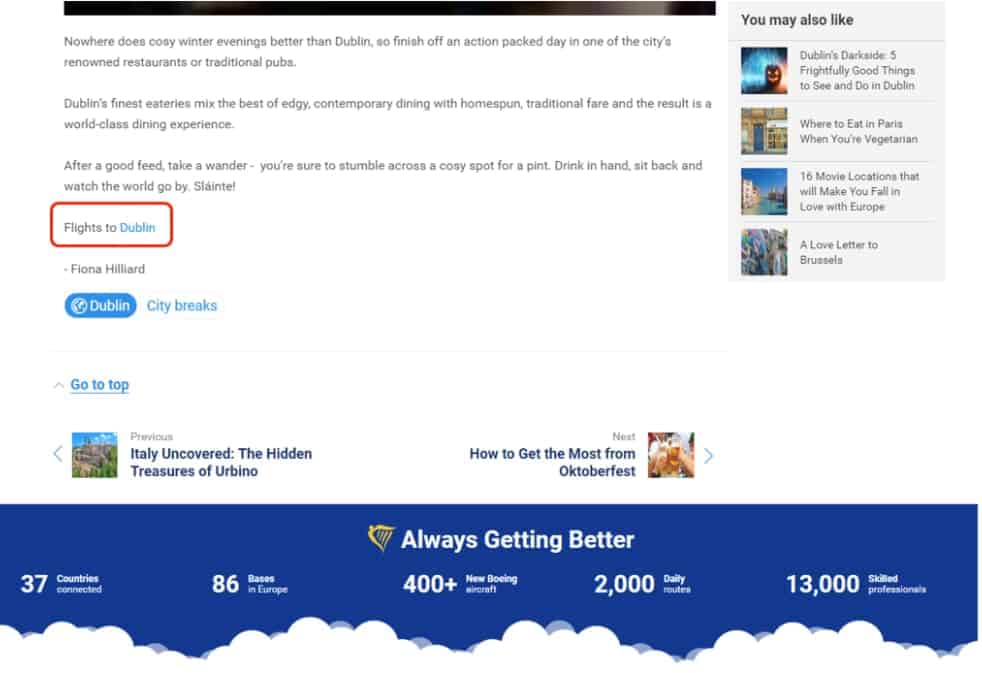This screenshot has width=982, height=673.
Task: Click the Ryanair harp logo icon
Action: [x=380, y=538]
